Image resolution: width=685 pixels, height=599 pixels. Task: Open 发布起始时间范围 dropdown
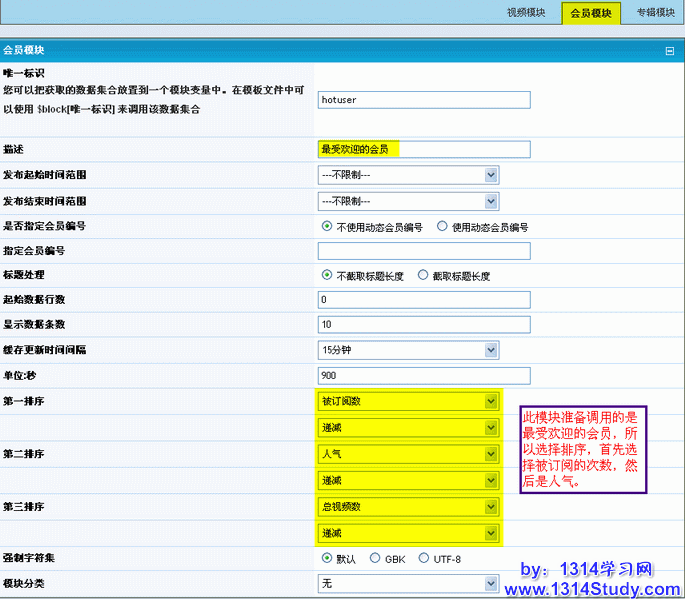[407, 175]
